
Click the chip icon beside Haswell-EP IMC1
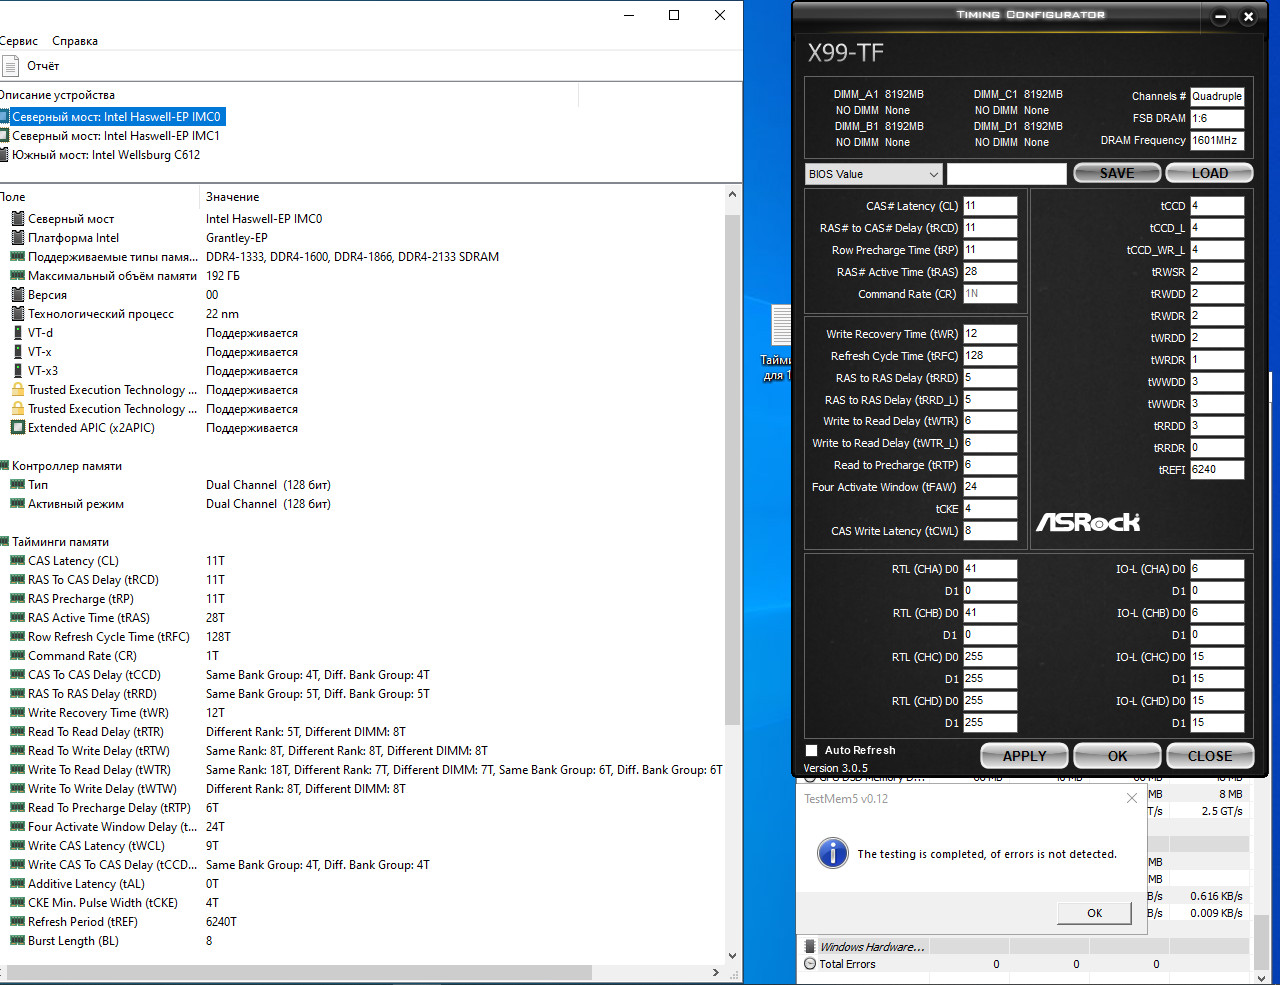(x=4, y=136)
